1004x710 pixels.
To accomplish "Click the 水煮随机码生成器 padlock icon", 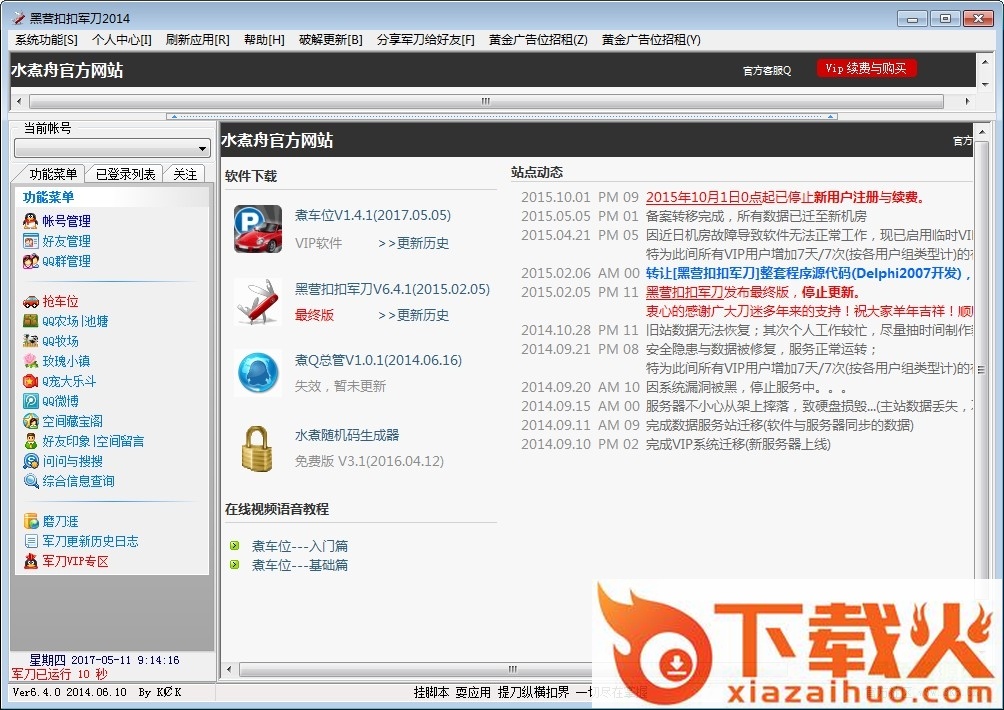I will point(257,449).
